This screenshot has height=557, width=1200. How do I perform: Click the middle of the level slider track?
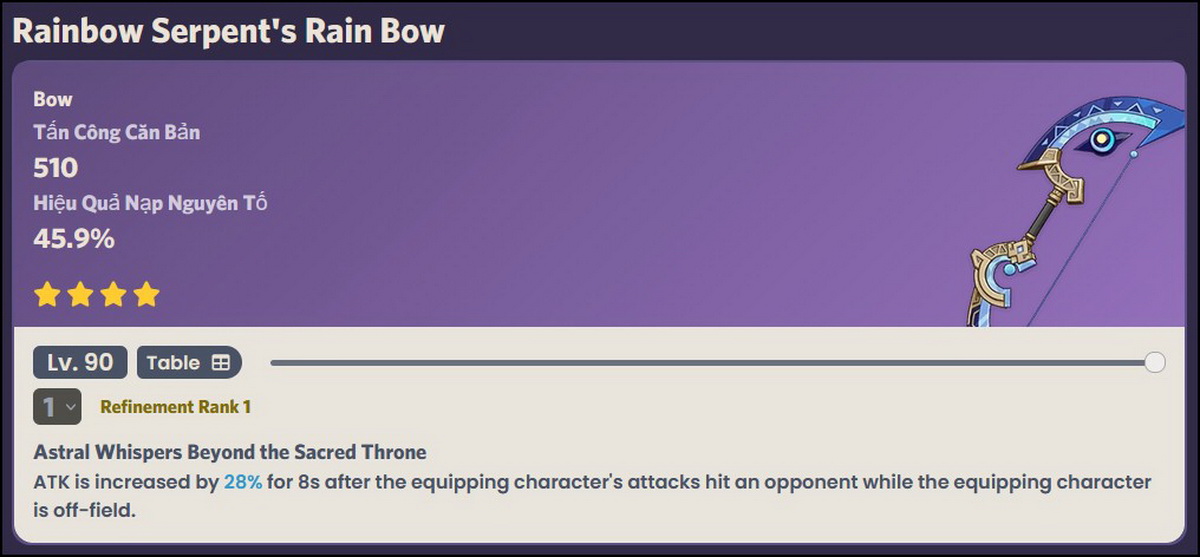(710, 362)
